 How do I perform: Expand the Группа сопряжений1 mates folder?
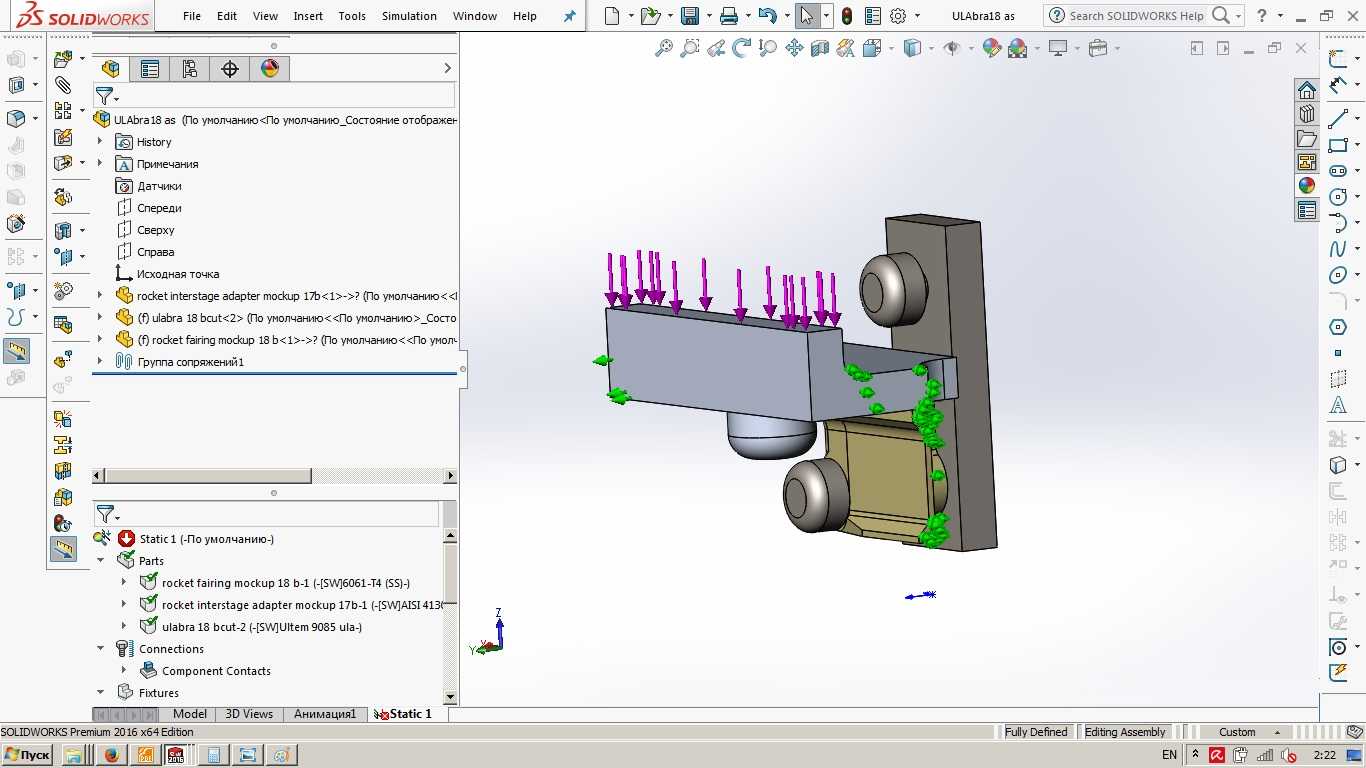(x=100, y=362)
